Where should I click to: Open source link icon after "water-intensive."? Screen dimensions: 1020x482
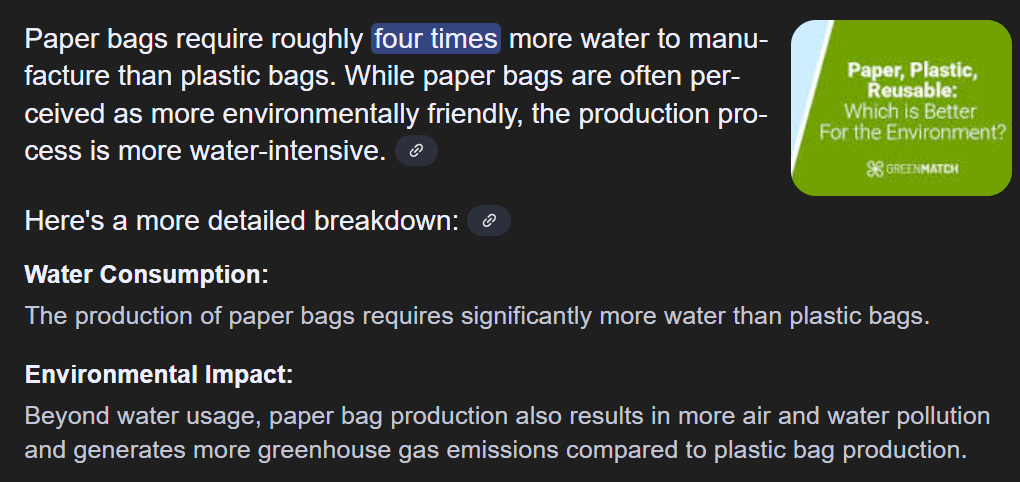(x=416, y=151)
